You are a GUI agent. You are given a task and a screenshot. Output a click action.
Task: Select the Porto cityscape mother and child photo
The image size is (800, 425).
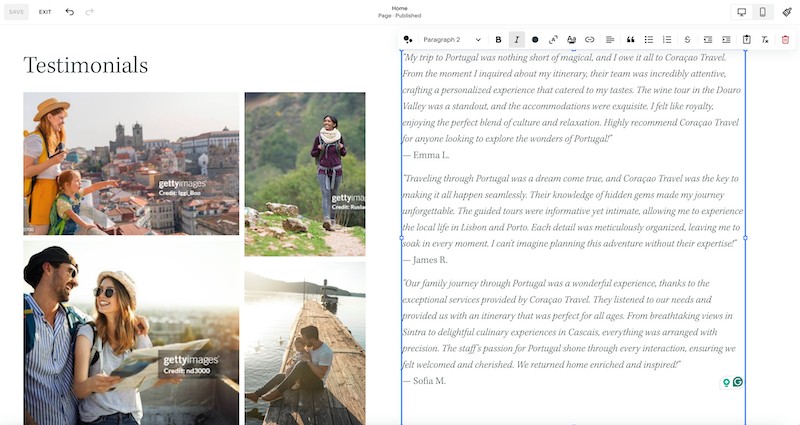pos(131,163)
